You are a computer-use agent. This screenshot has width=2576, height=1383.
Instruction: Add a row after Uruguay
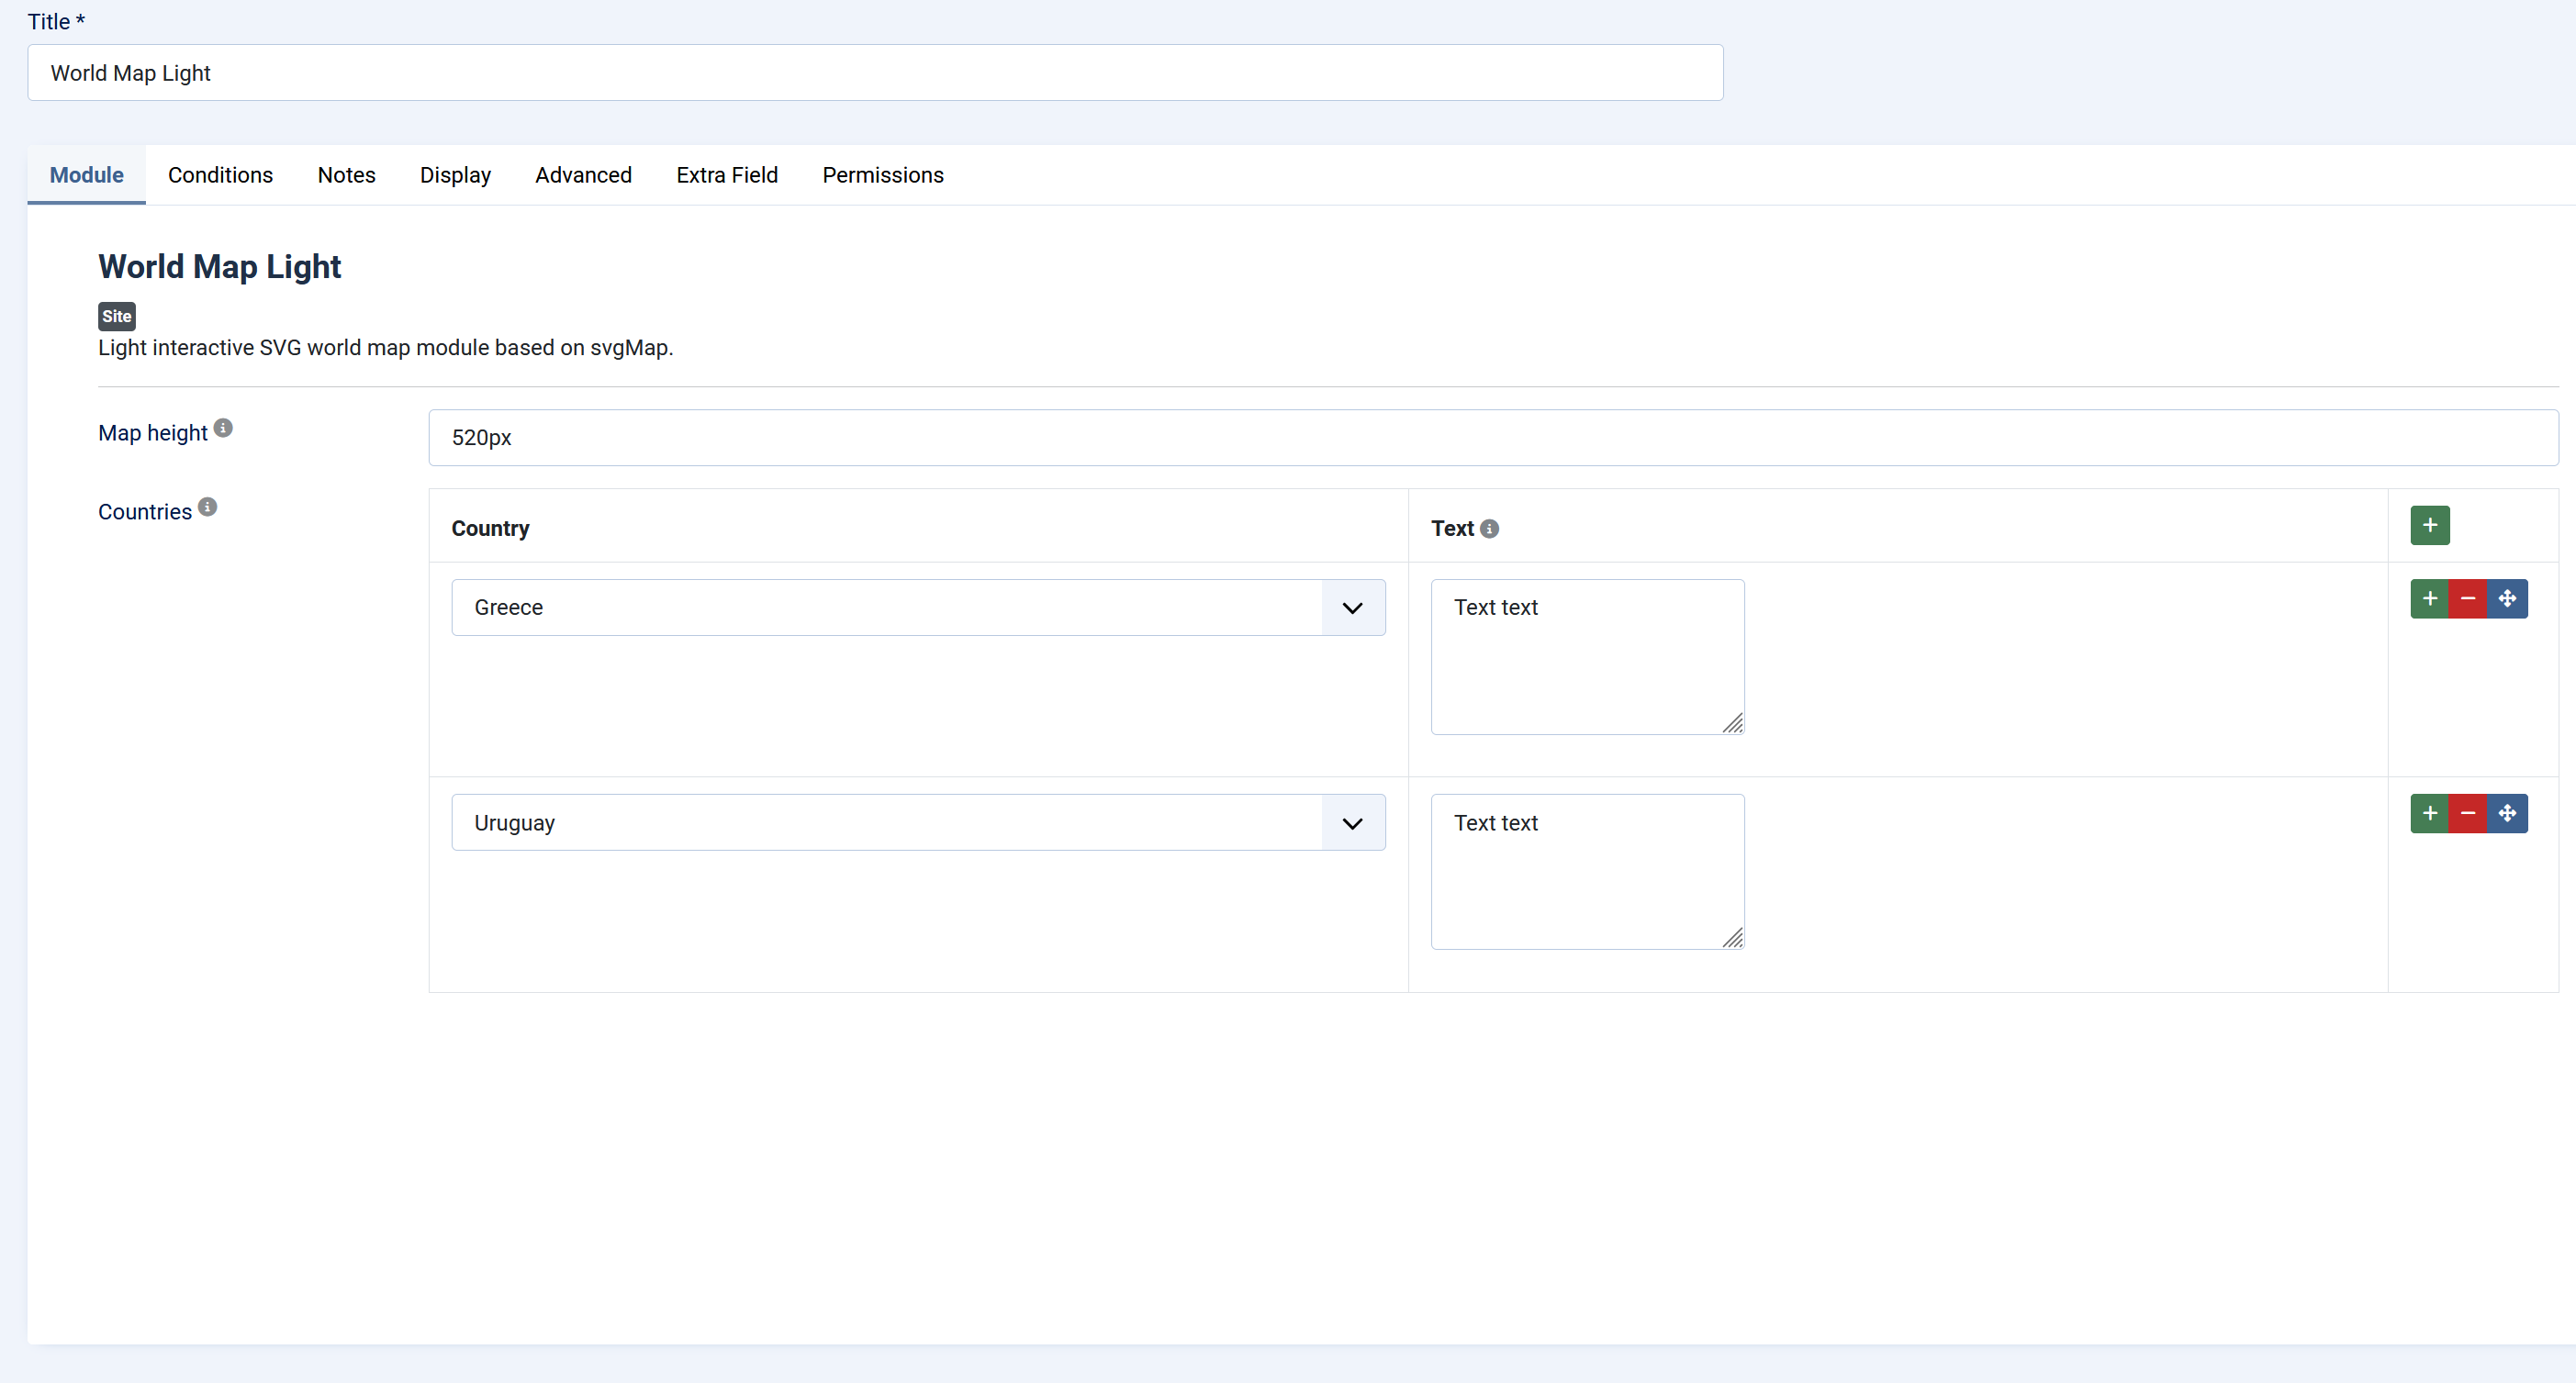click(x=2429, y=813)
